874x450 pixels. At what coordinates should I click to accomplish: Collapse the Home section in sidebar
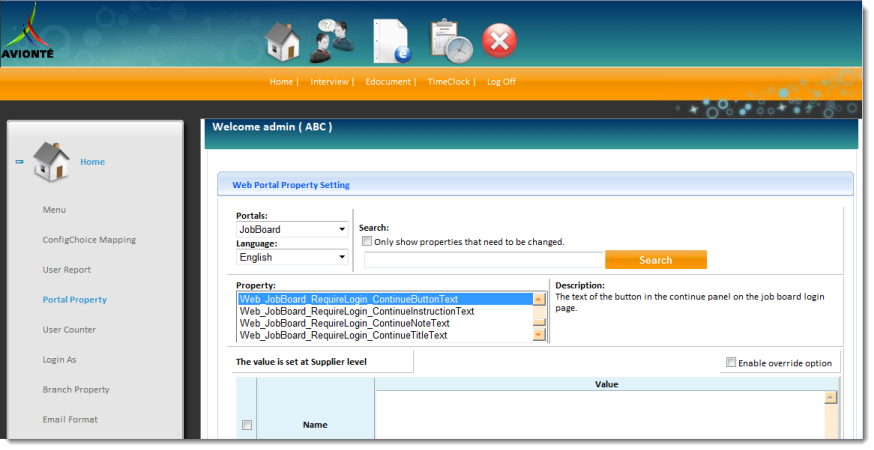(19, 161)
